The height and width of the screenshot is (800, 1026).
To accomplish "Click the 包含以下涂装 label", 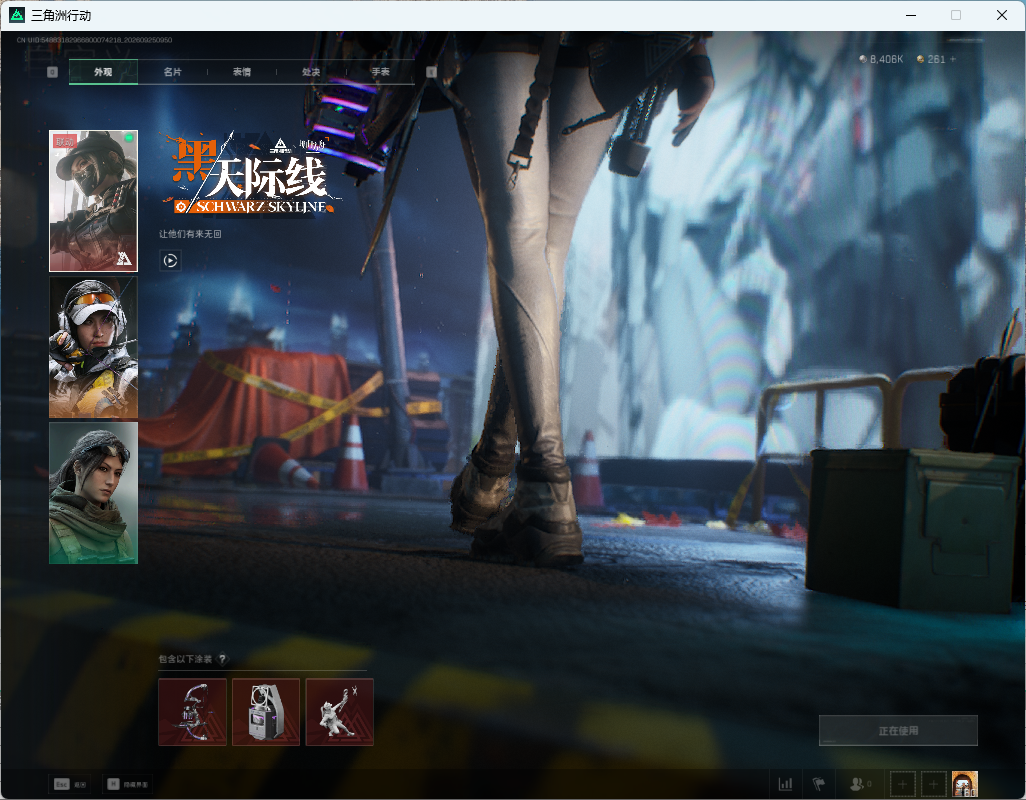I will pyautogui.click(x=185, y=659).
